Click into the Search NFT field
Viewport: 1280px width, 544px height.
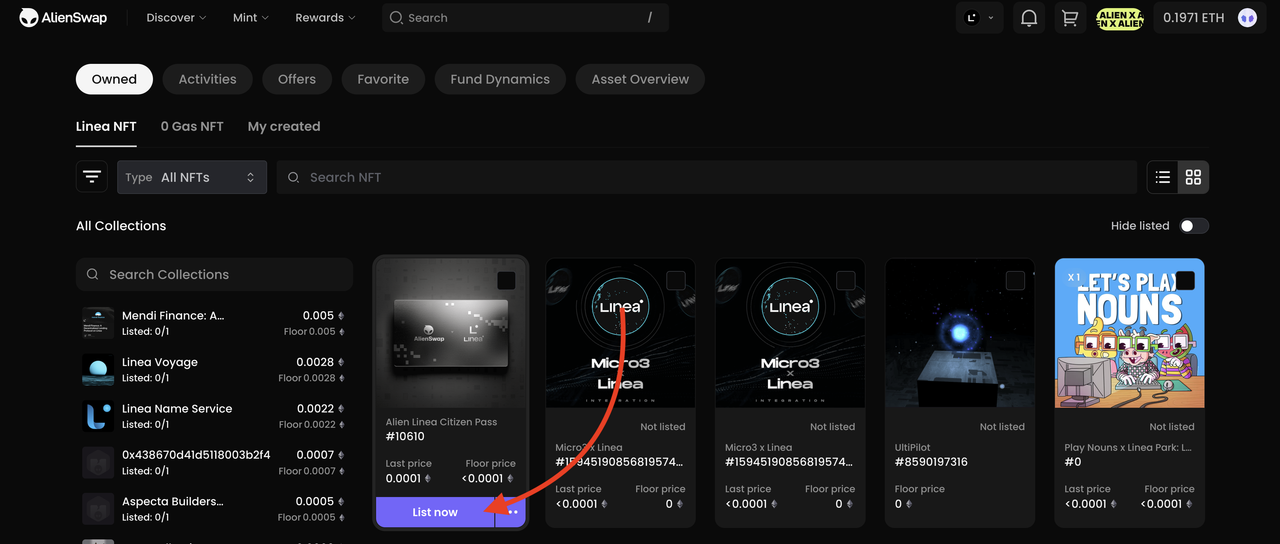pos(707,177)
